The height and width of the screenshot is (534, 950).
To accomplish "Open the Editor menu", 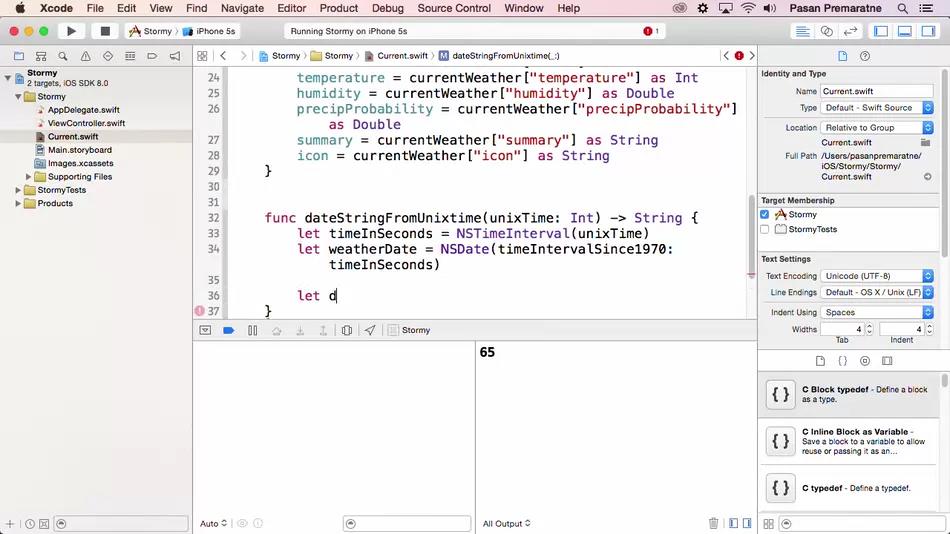I will (x=291, y=8).
